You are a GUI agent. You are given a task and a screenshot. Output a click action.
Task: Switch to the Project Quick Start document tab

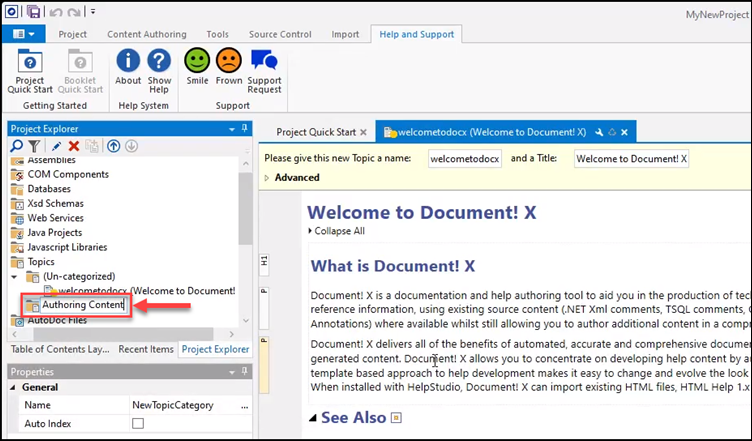(315, 132)
